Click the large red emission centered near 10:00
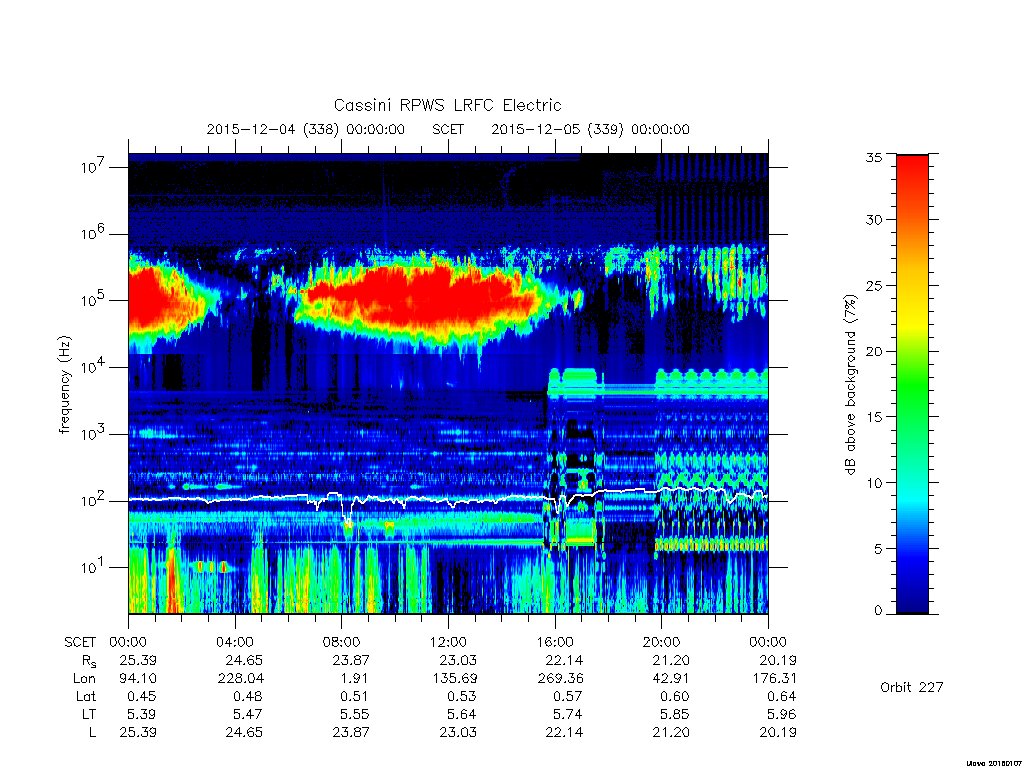Screen dimensions: 1024x768 (421, 299)
